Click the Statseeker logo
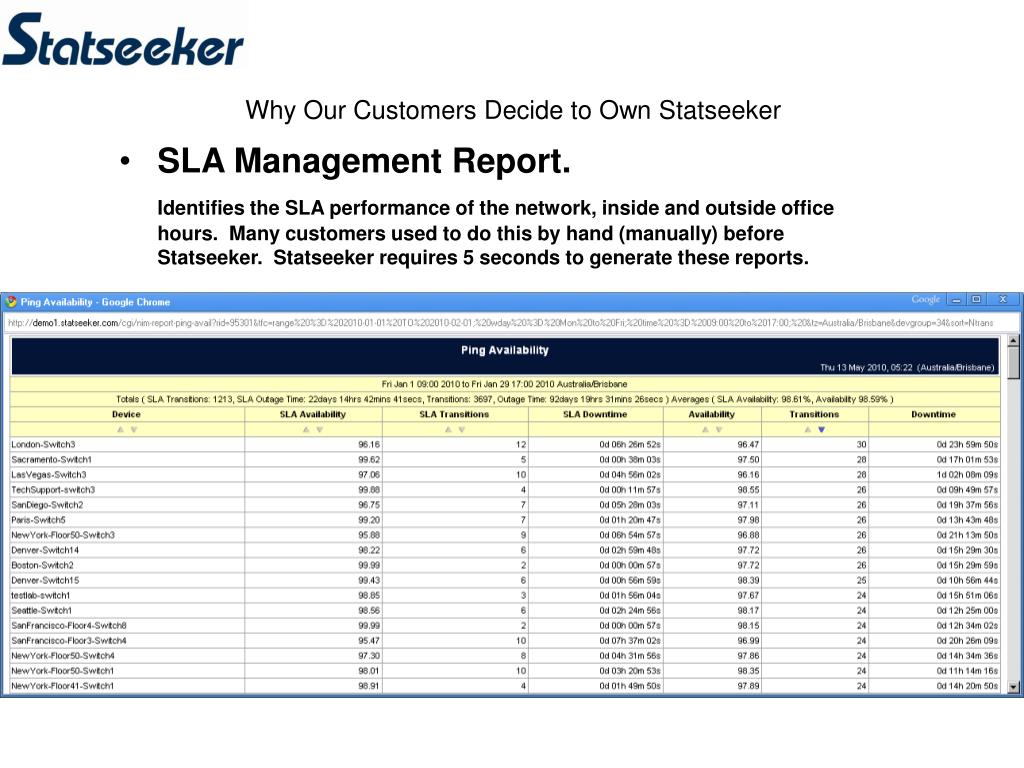1024x768 pixels. (x=123, y=39)
